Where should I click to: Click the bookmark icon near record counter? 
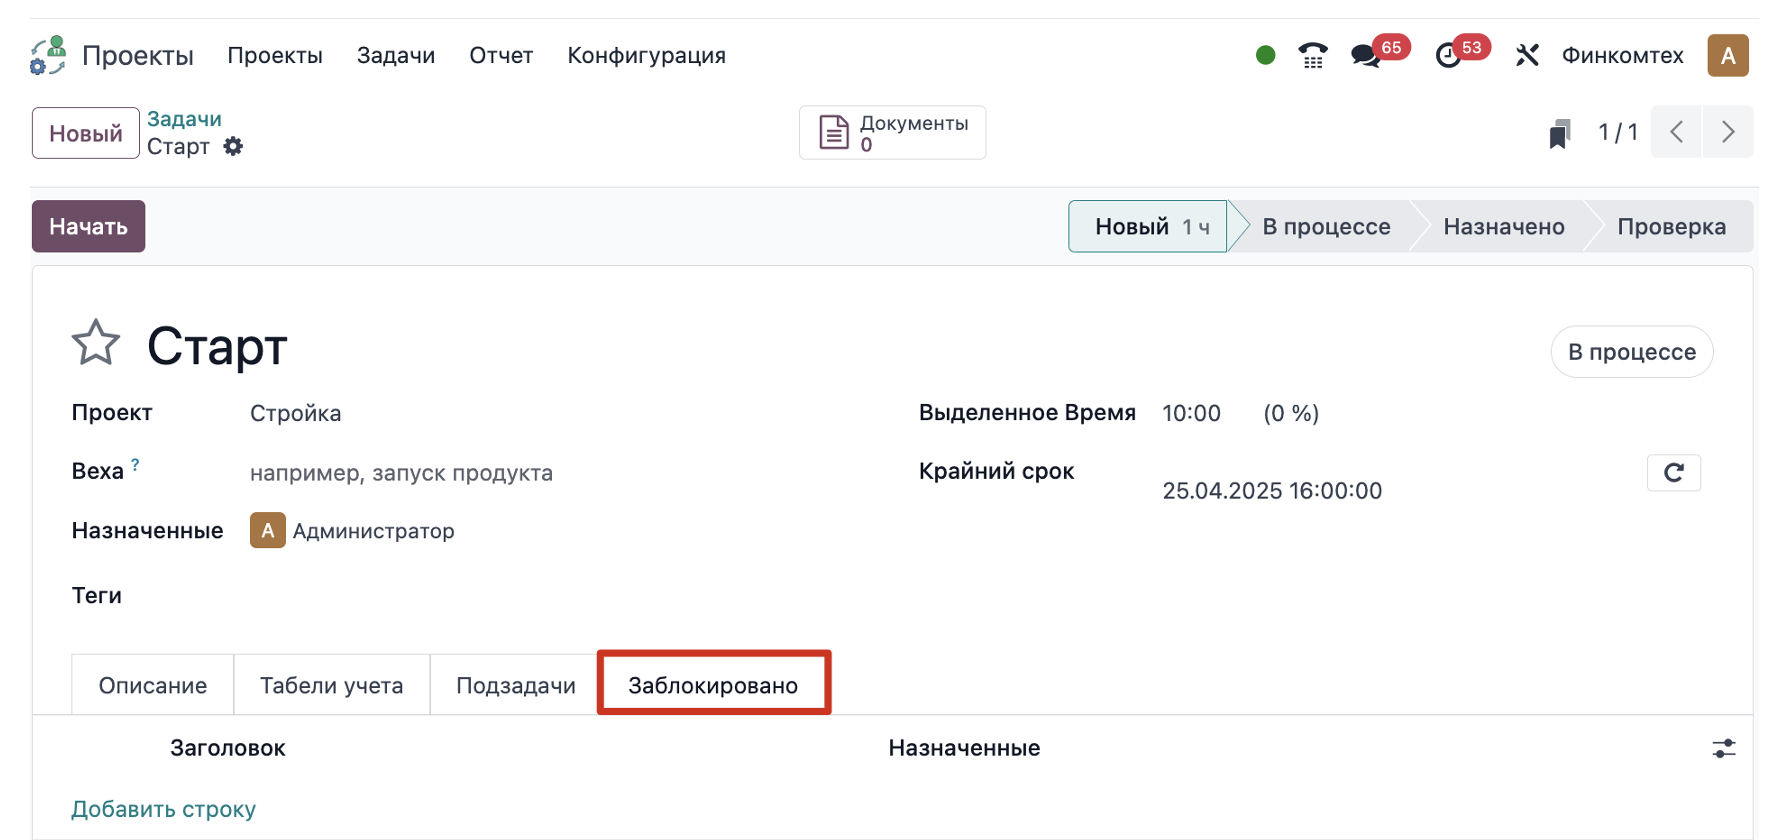tap(1560, 133)
